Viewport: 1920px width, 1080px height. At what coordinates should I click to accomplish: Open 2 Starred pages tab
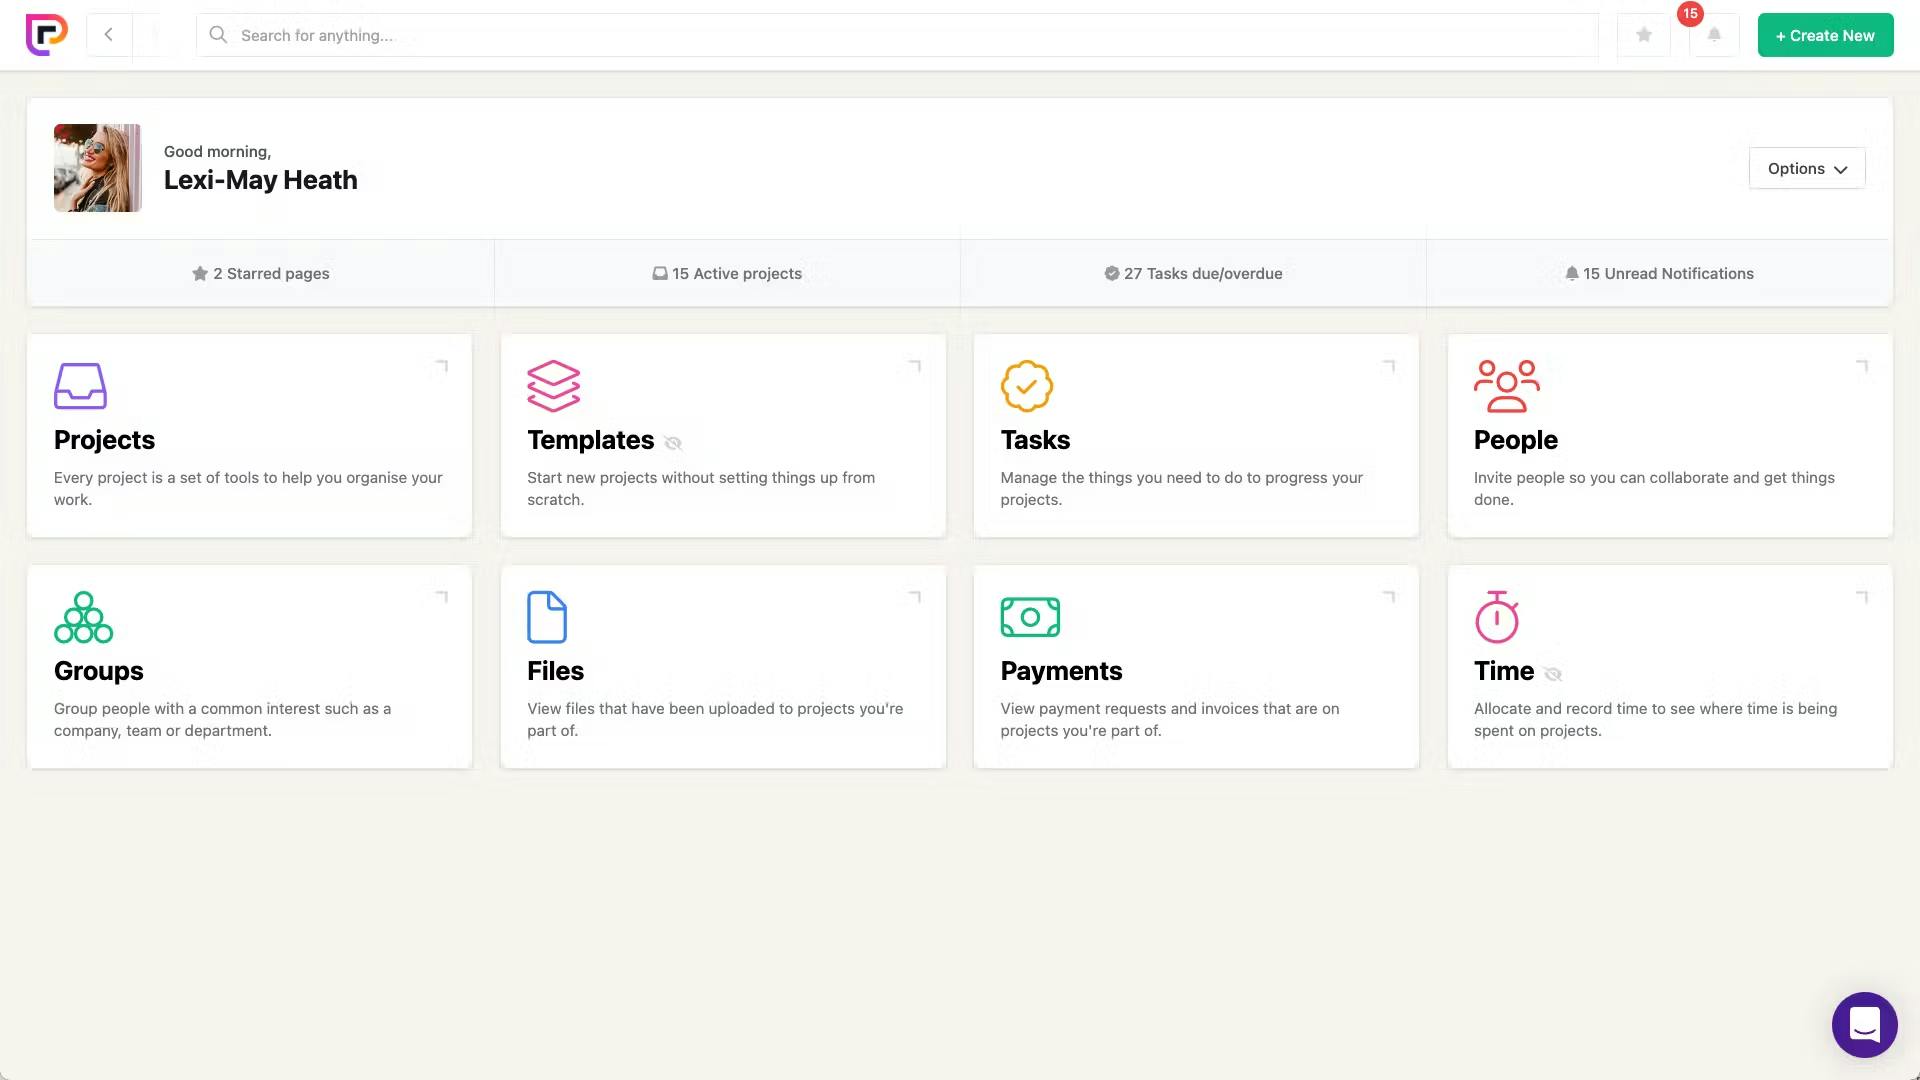click(260, 273)
